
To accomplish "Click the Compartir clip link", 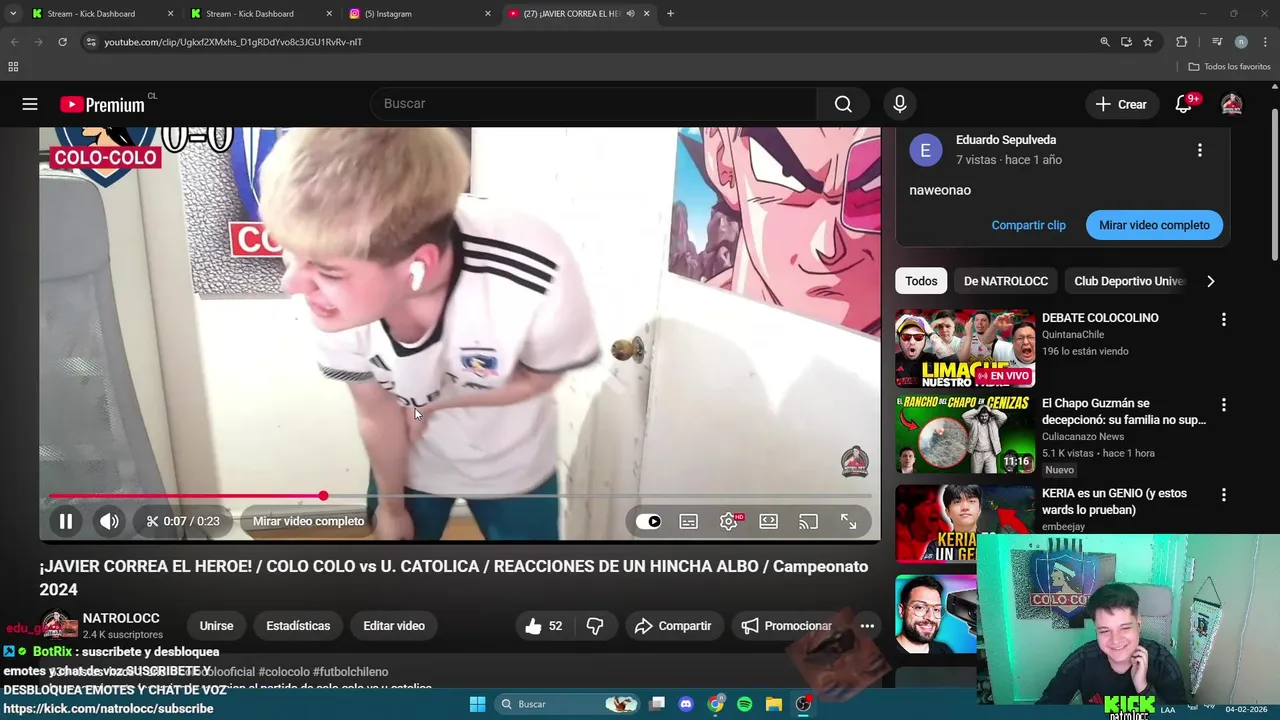I will coord(1028,225).
